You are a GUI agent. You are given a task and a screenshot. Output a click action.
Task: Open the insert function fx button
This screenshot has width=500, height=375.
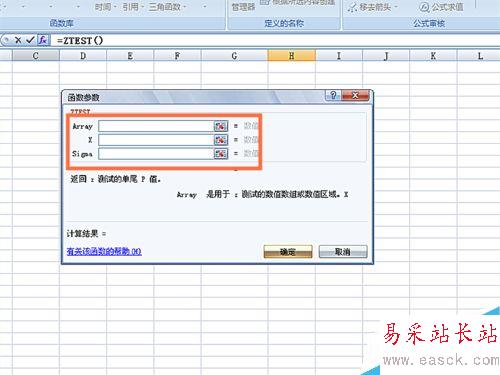pos(43,40)
